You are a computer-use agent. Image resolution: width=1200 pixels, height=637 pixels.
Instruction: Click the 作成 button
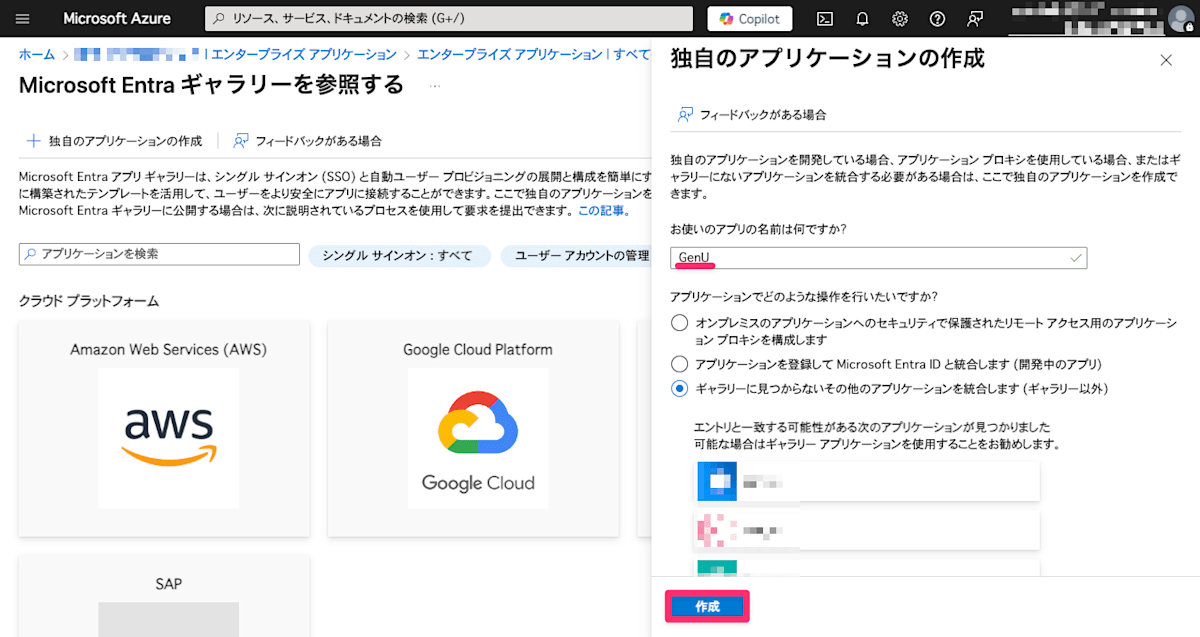[707, 607]
